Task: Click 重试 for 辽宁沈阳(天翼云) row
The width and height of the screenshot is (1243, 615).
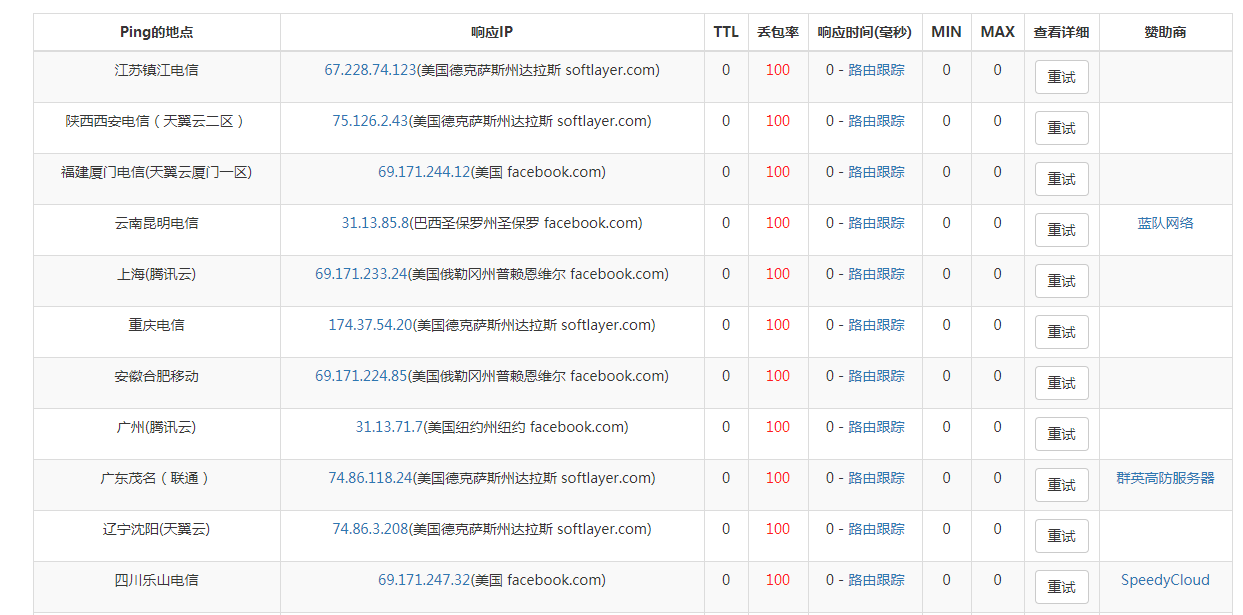Action: pos(1061,536)
